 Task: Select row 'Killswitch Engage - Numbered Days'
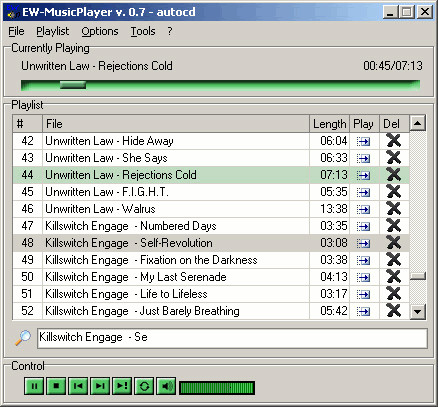coord(211,226)
